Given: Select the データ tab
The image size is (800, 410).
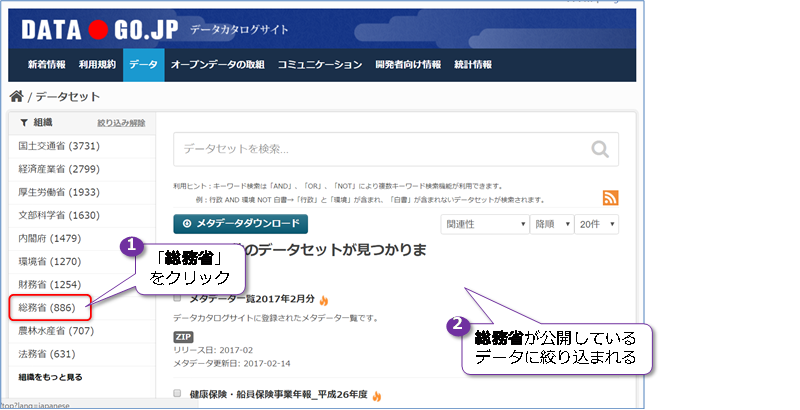Looking at the screenshot, I should (x=143, y=65).
